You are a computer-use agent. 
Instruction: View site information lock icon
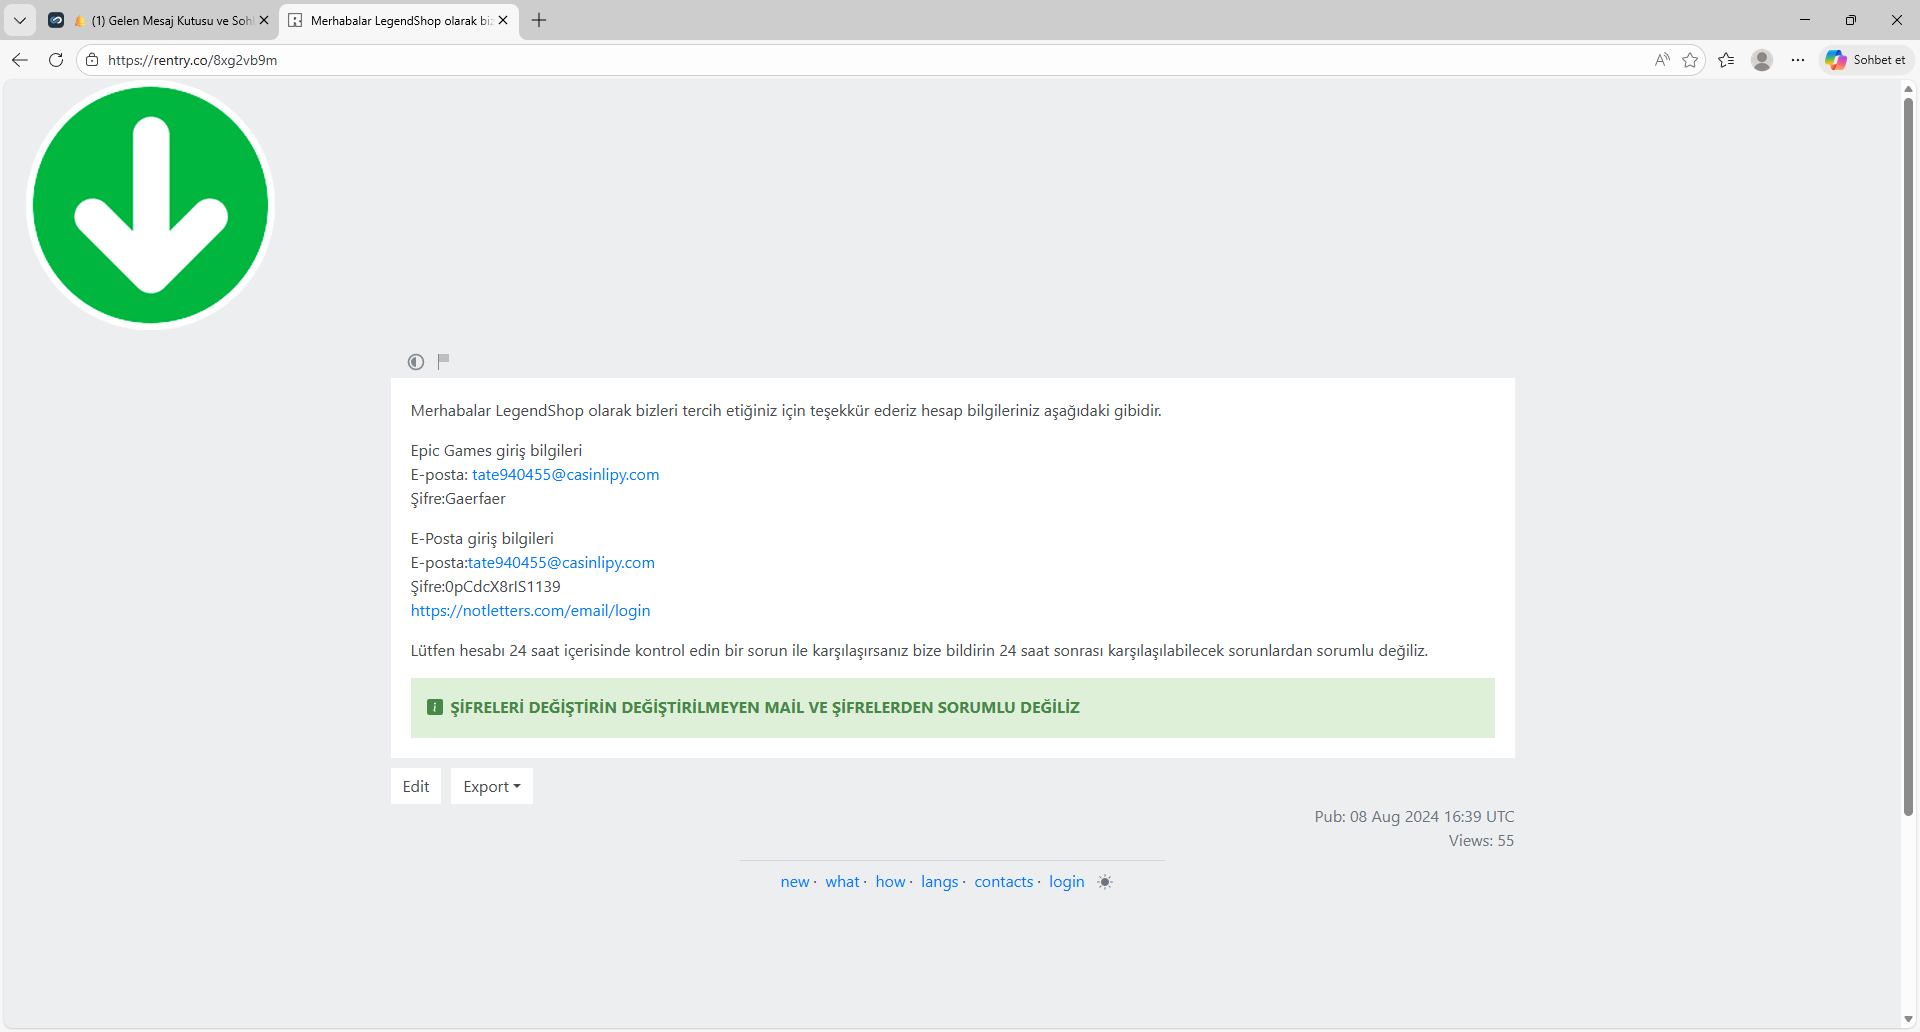pyautogui.click(x=92, y=60)
